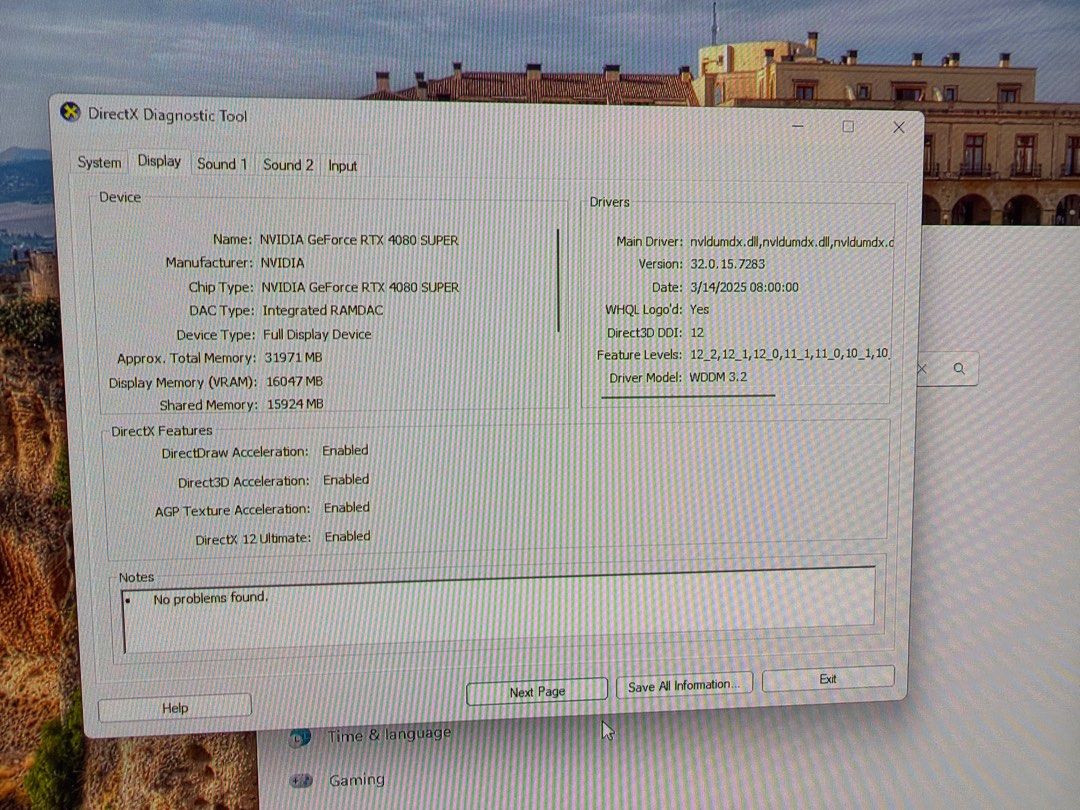Viewport: 1080px width, 810px height.
Task: Click the Next Page button
Action: [x=537, y=692]
